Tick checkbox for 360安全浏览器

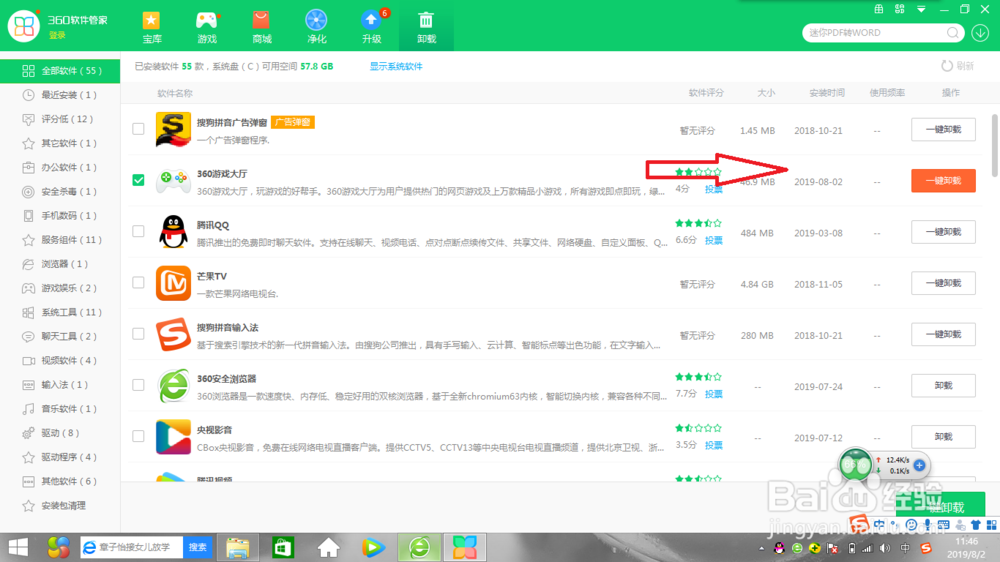click(x=138, y=385)
